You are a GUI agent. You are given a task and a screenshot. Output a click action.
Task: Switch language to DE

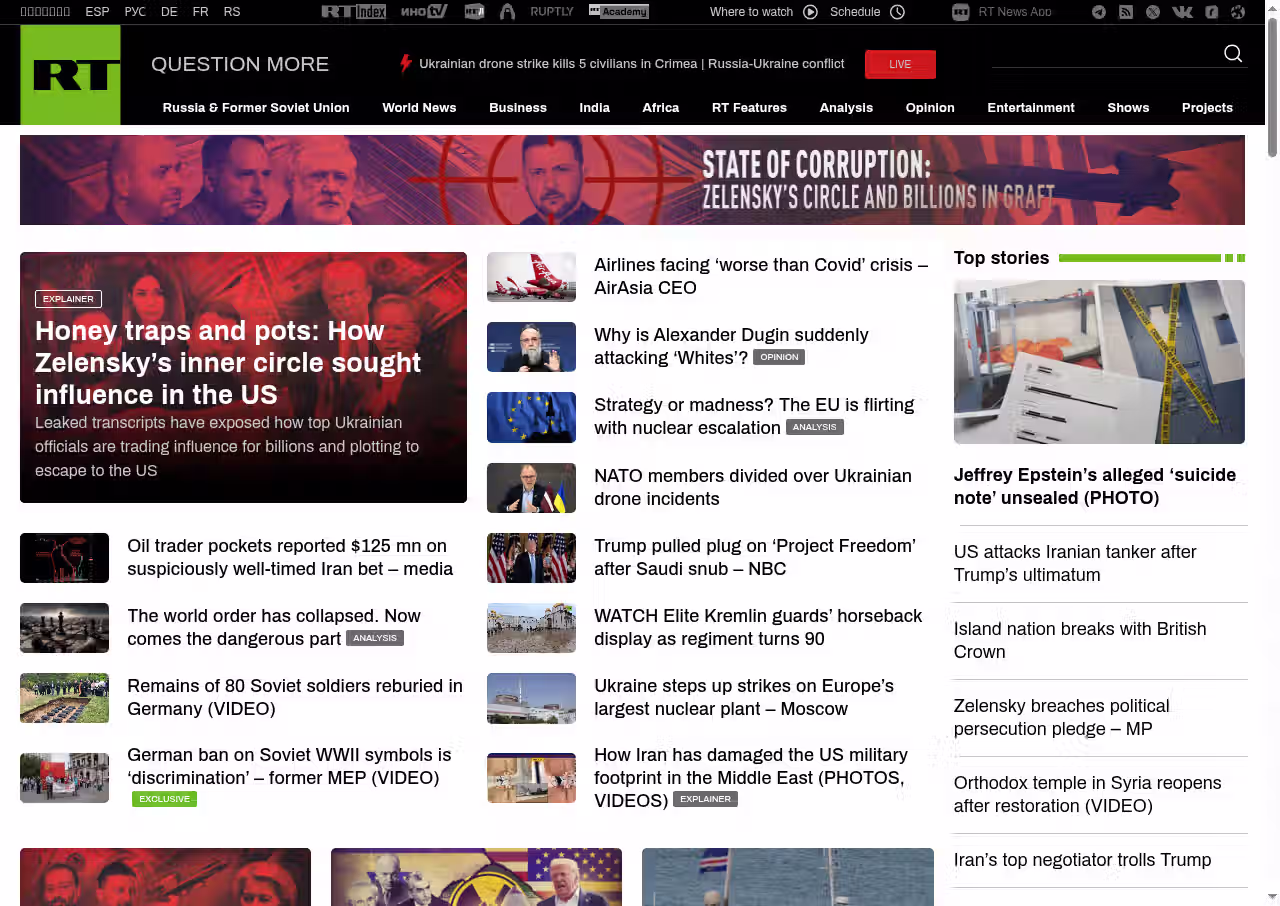coord(169,12)
